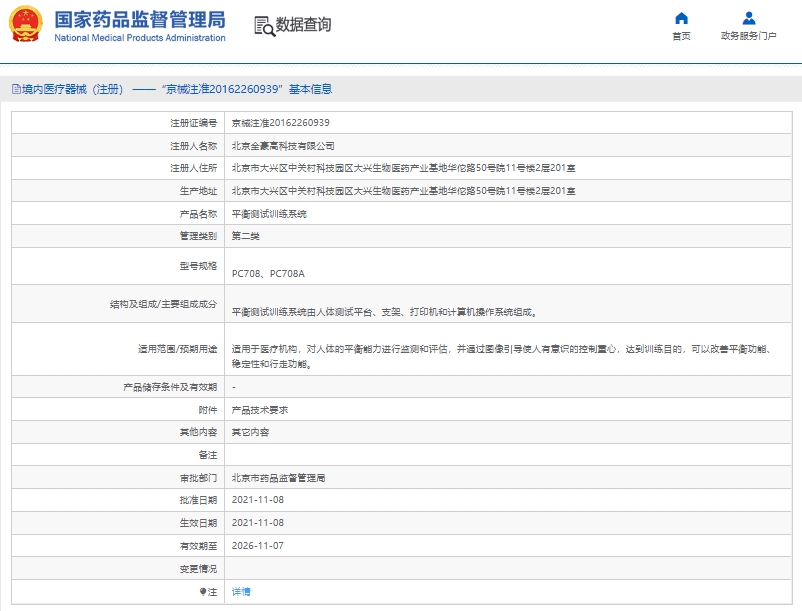802x611 pixels.
Task: Click the 产品储存条件及有效期 label
Action: tap(170, 387)
